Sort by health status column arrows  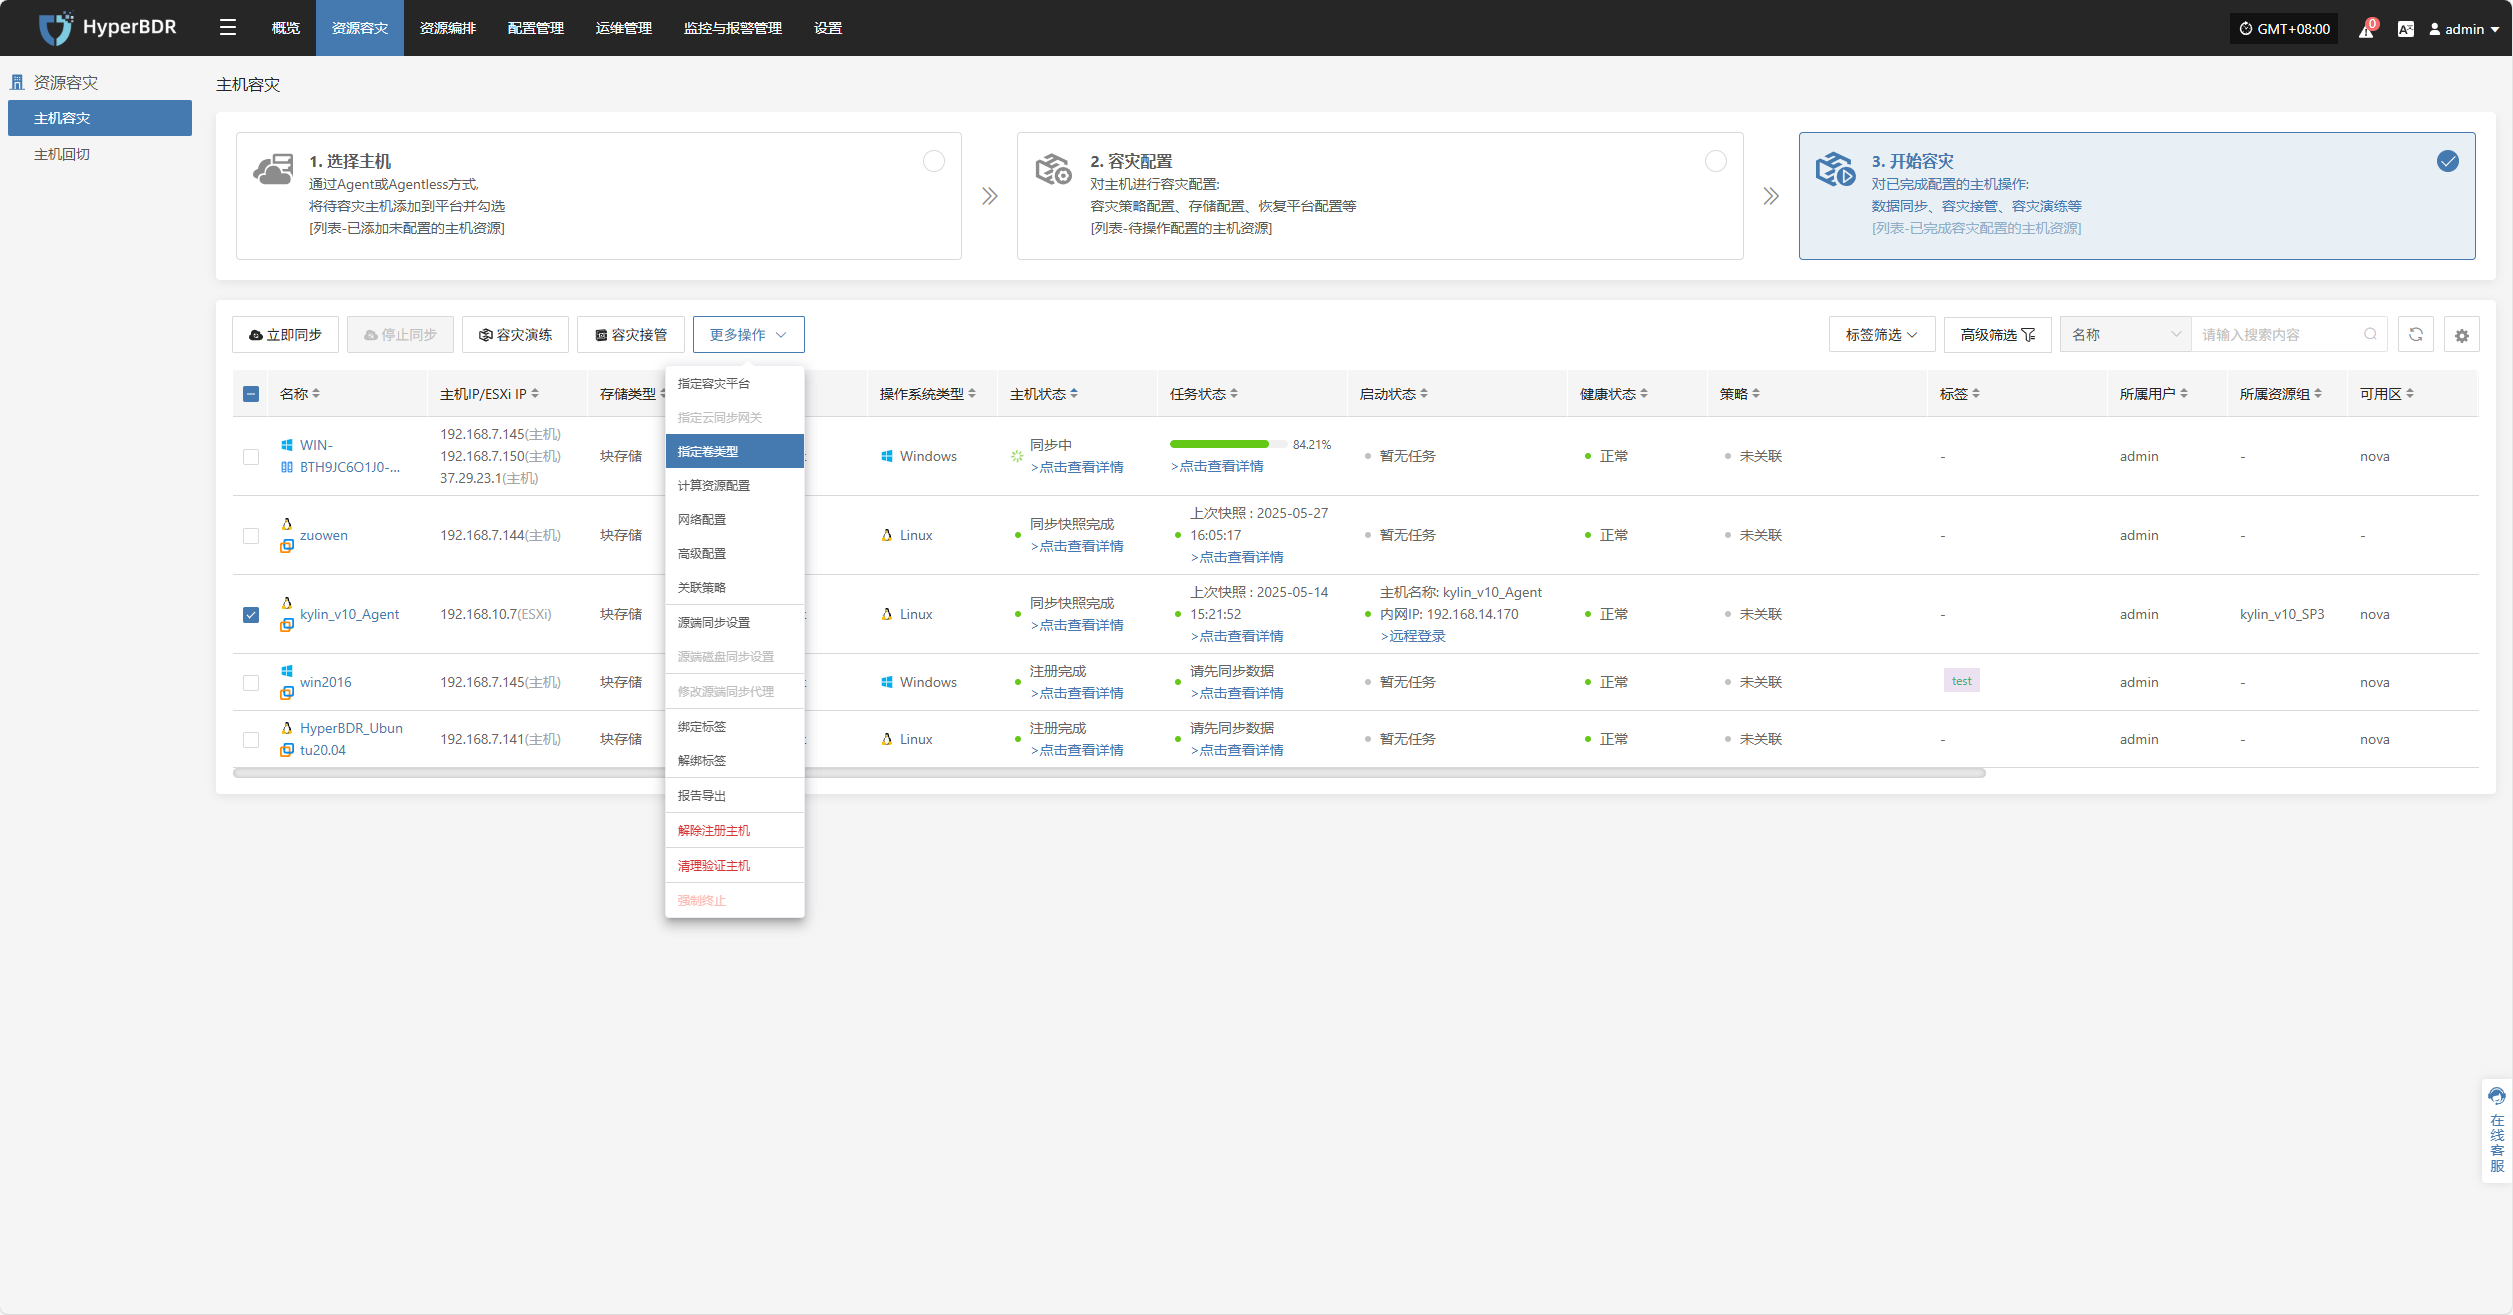1644,393
